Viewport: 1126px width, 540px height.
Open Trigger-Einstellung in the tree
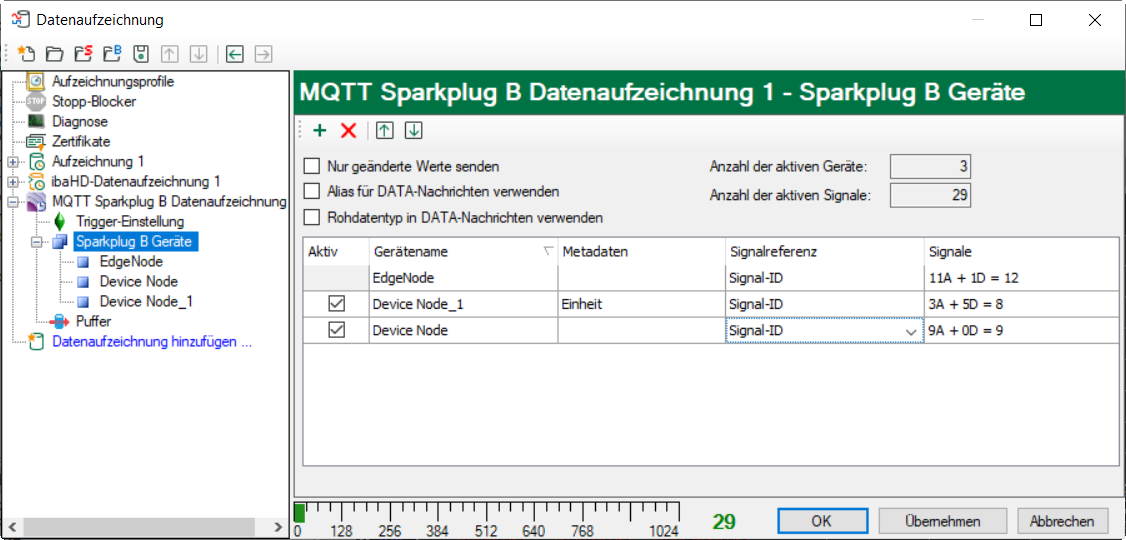130,221
